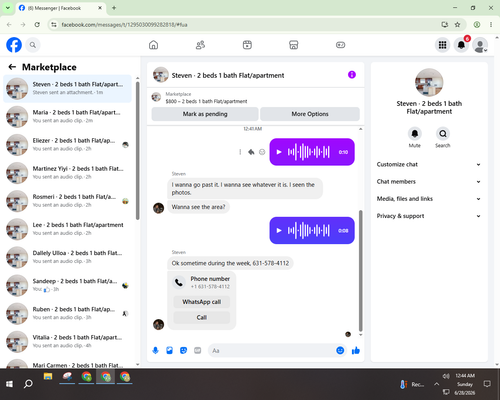
Task: Click Mark as pending button
Action: [205, 114]
